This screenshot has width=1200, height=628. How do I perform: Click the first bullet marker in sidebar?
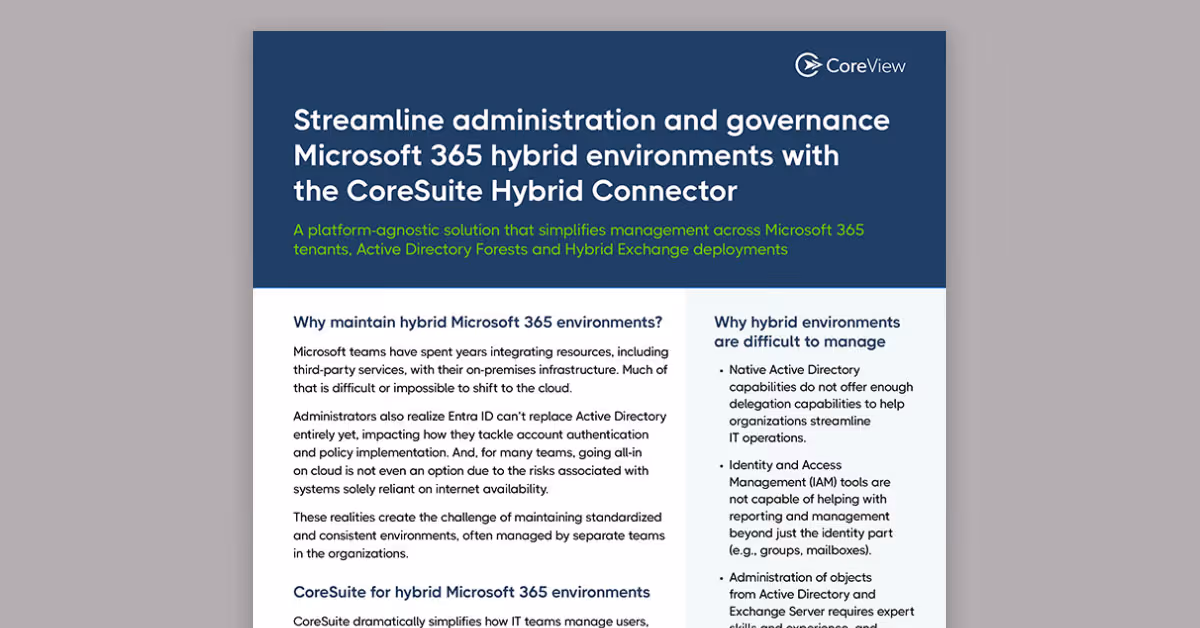click(721, 370)
